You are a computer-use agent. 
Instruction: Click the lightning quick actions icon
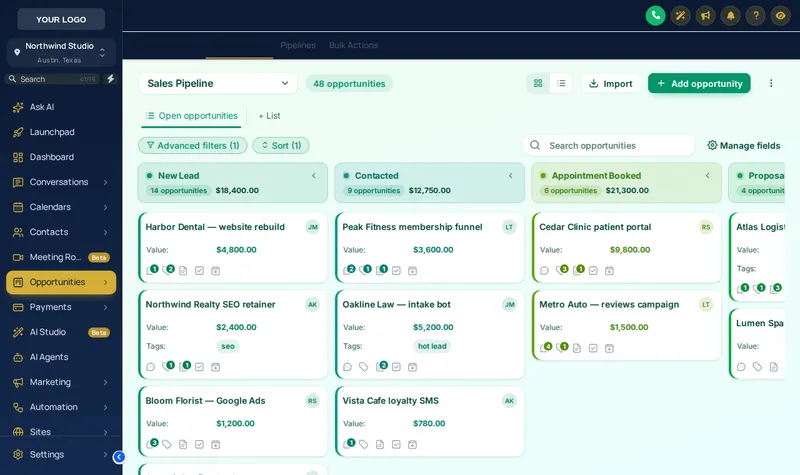coord(110,79)
